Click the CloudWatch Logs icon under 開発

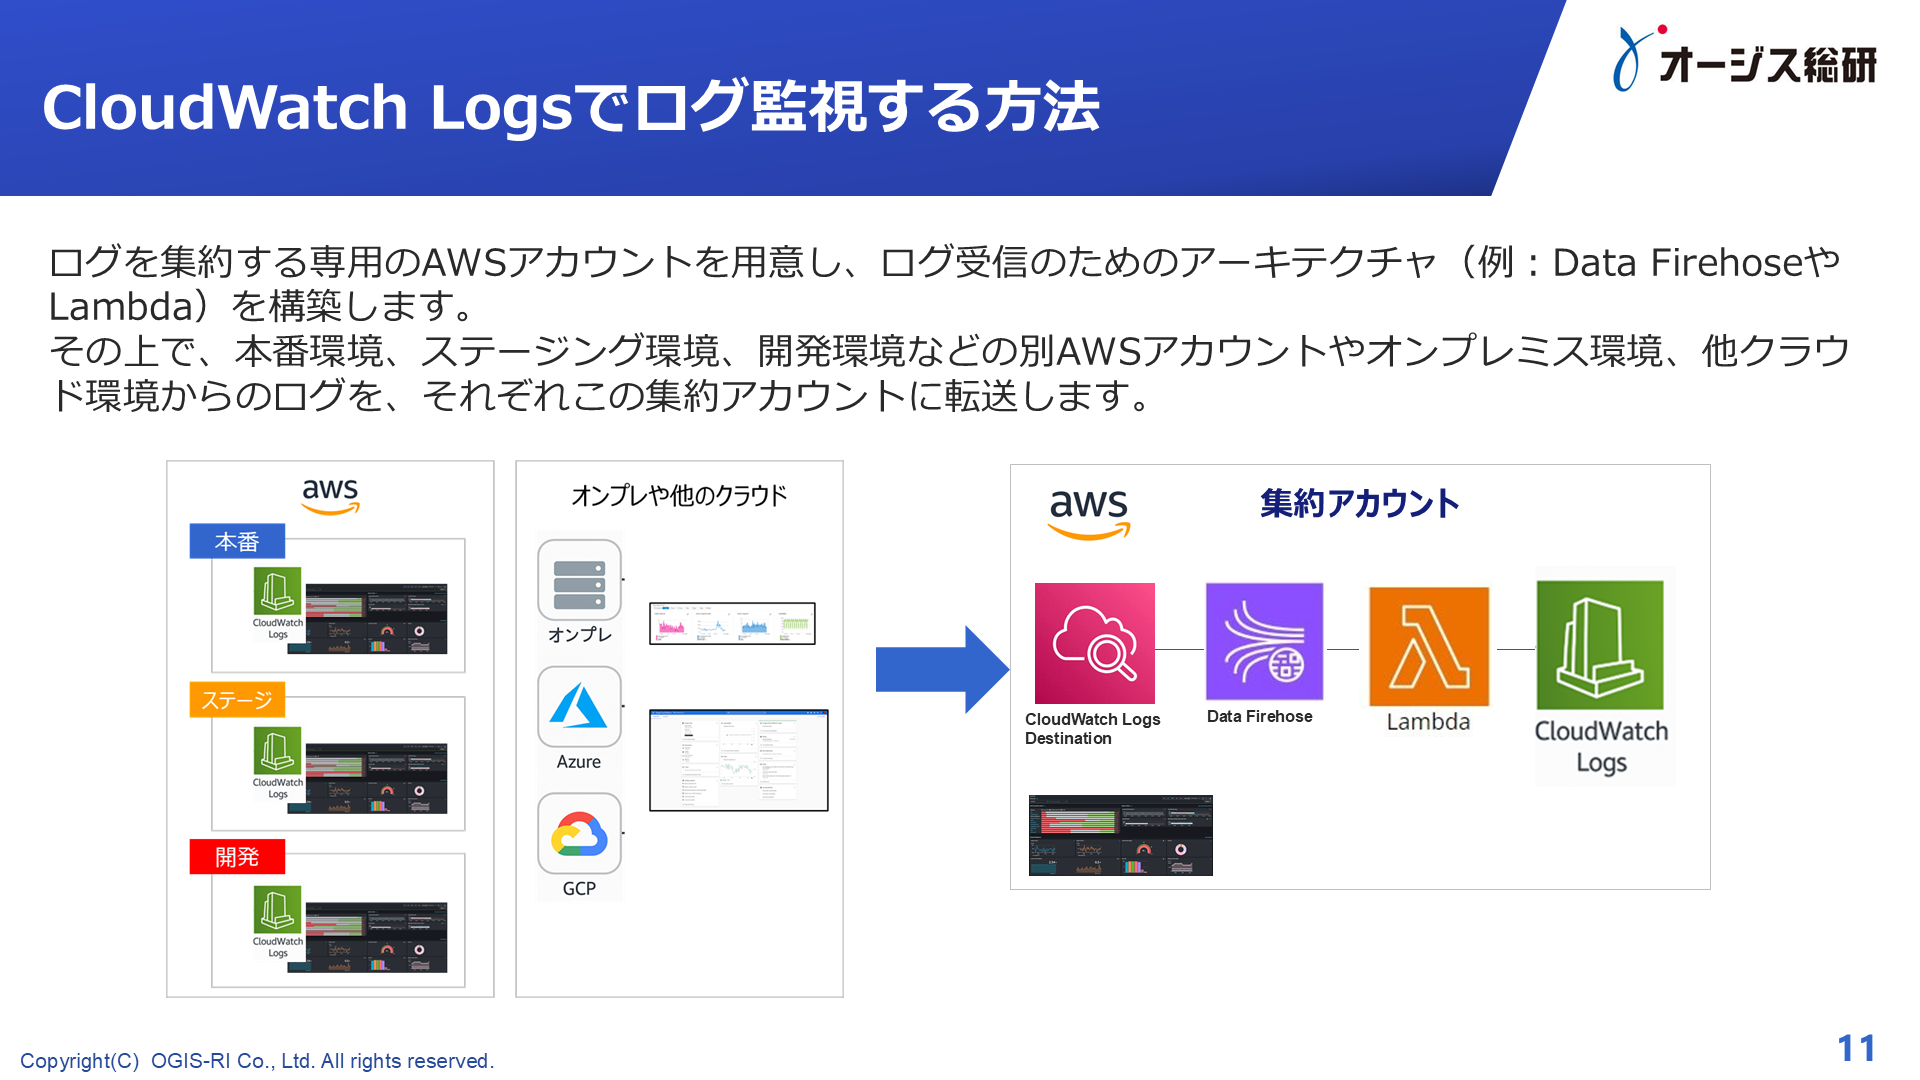[x=277, y=912]
